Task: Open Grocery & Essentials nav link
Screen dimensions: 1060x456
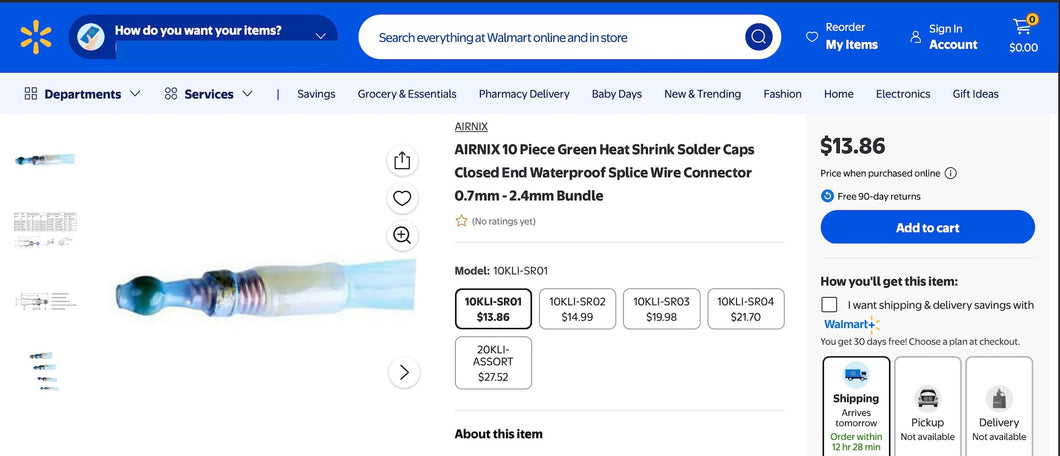Action: click(x=407, y=94)
